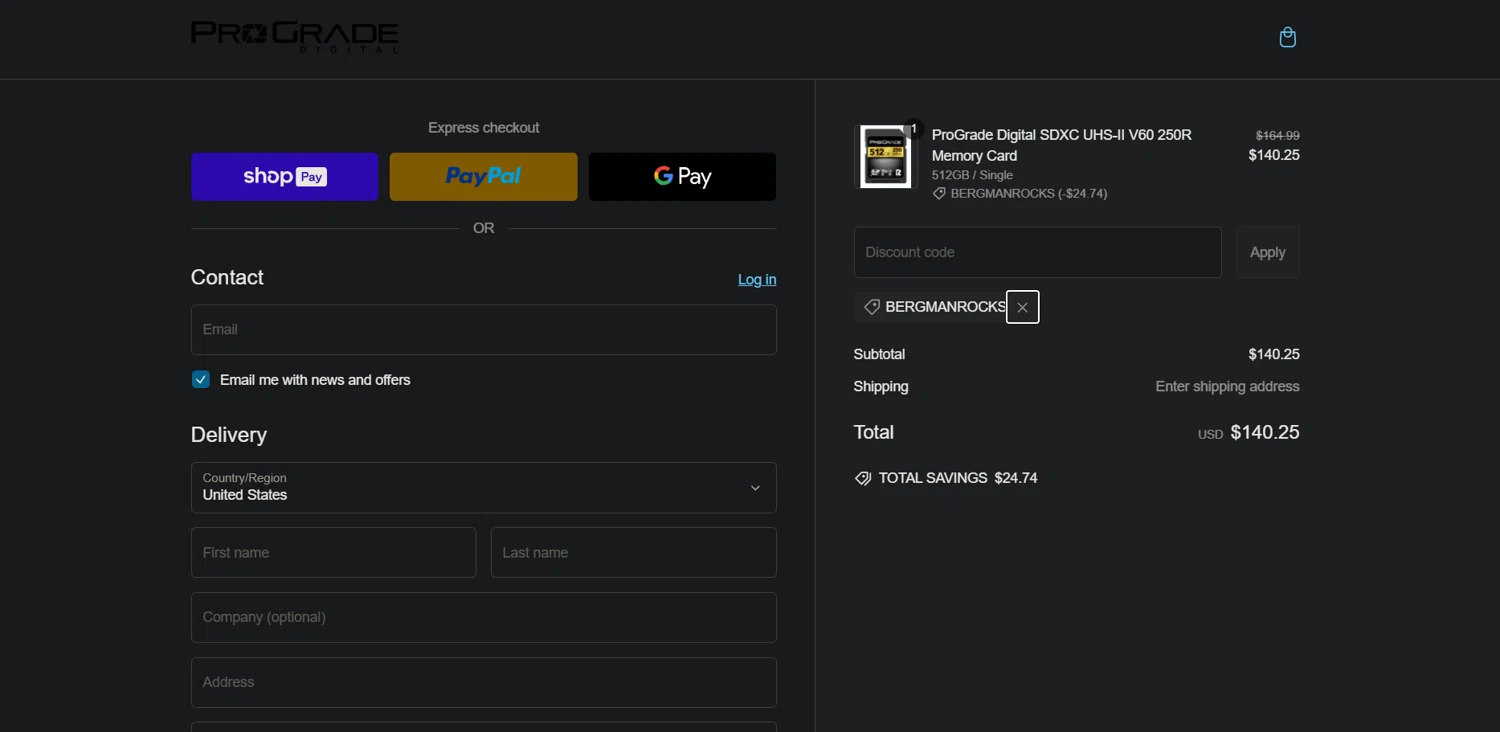Focus the Email input field
The width and height of the screenshot is (1500, 732).
point(484,330)
